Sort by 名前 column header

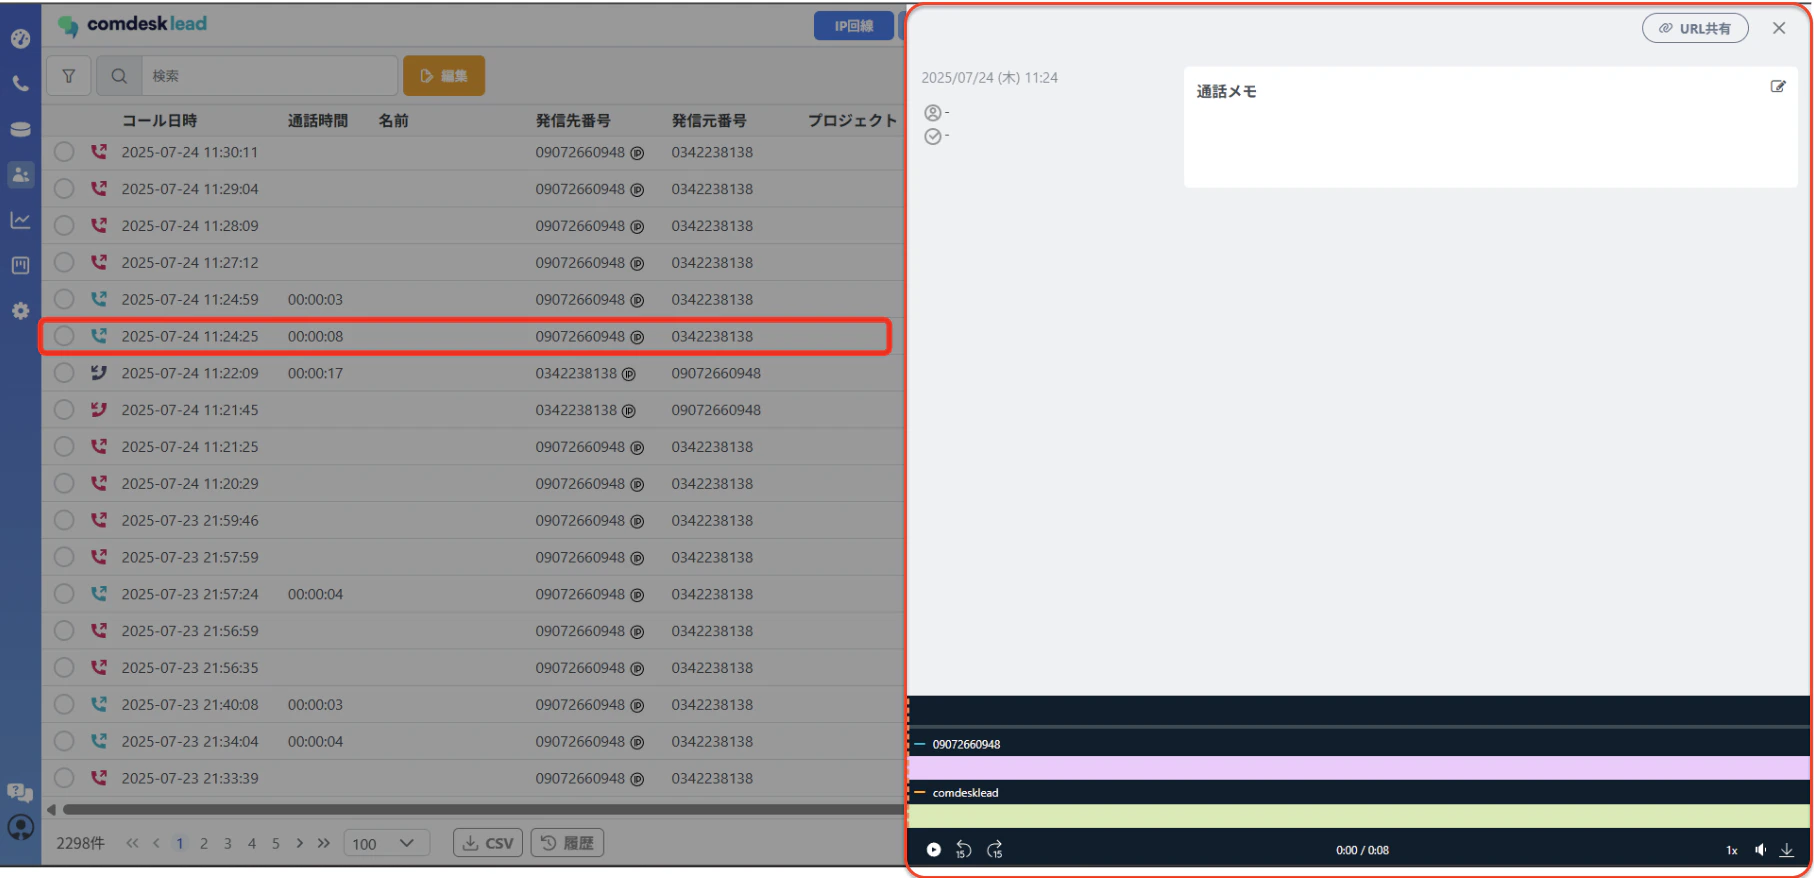[x=393, y=121]
